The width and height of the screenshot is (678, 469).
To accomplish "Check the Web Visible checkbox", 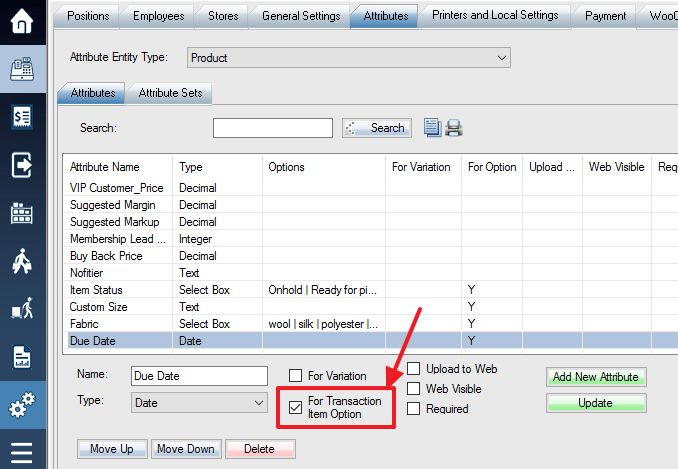I will (413, 388).
